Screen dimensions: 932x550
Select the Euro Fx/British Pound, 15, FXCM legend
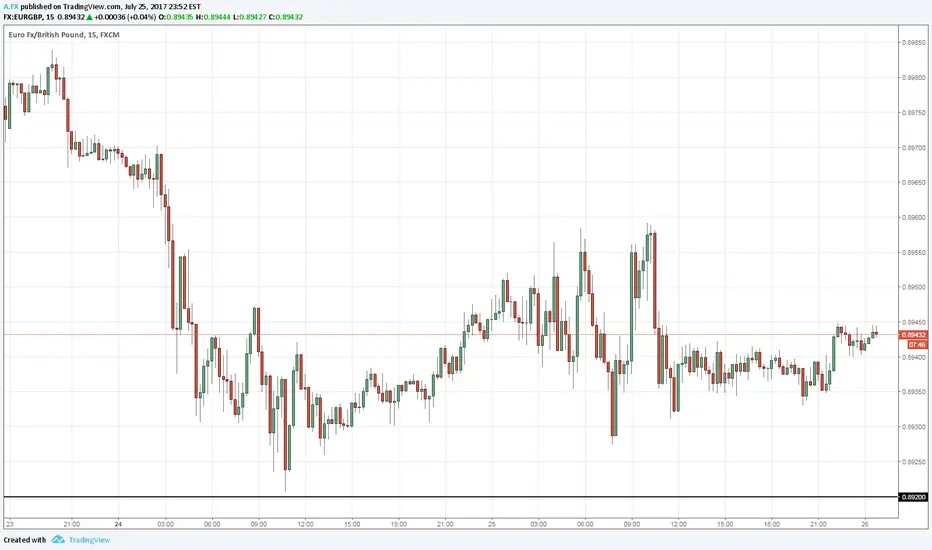pos(64,35)
